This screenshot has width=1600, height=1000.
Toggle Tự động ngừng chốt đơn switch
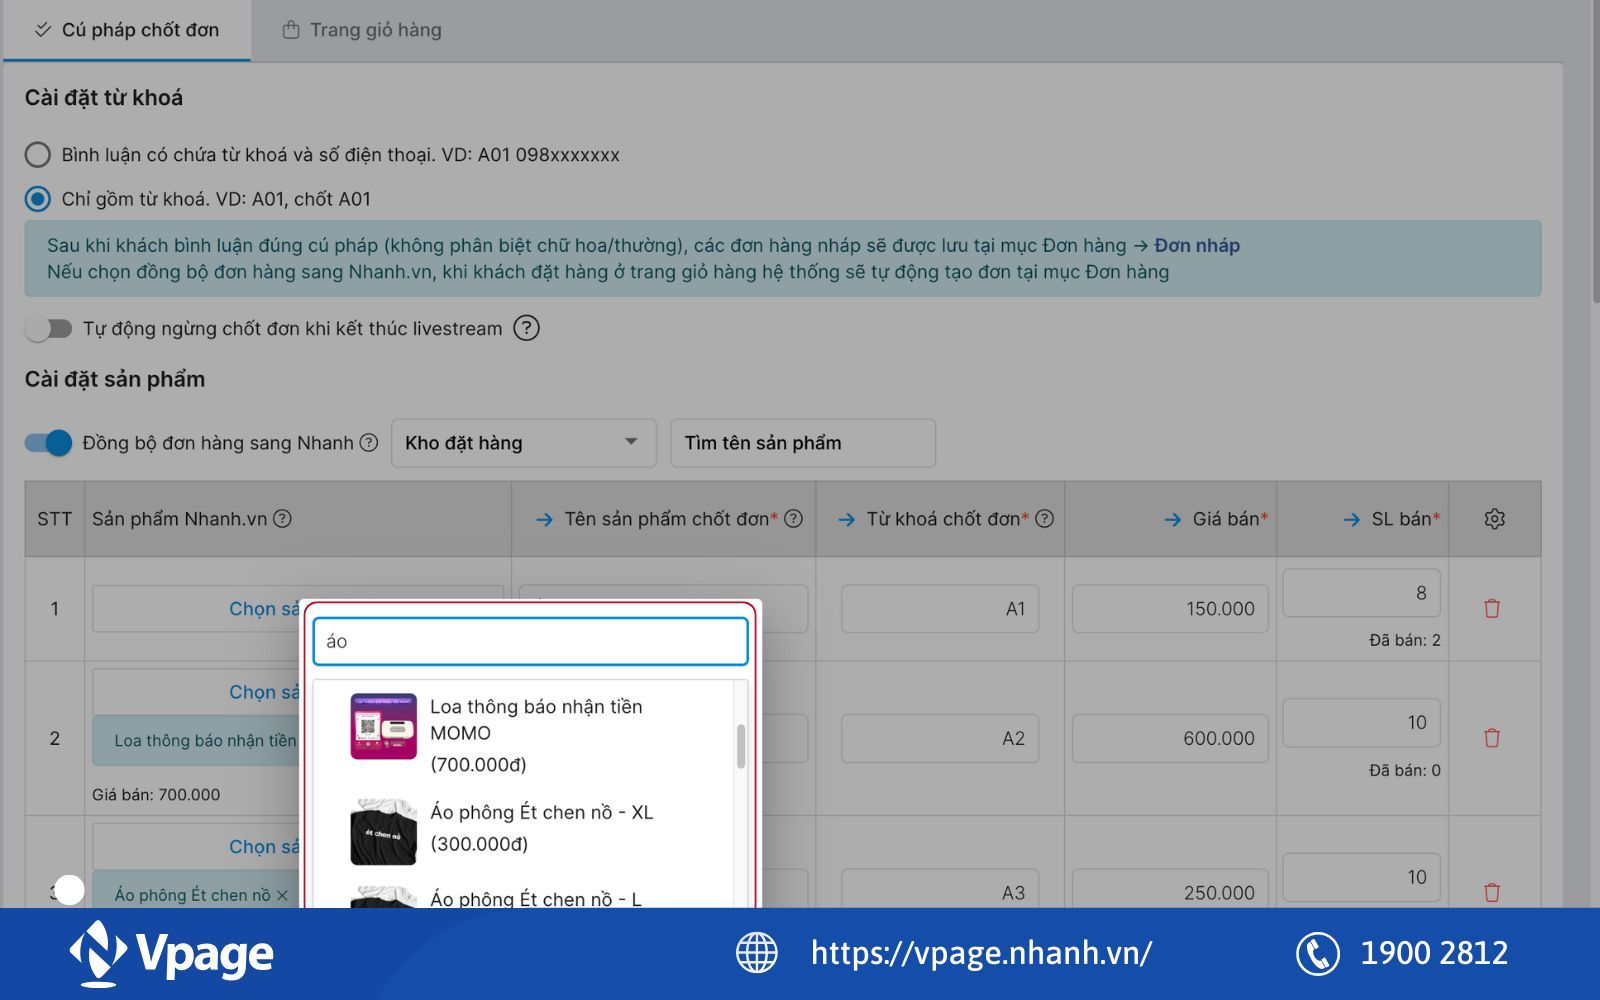coord(49,328)
